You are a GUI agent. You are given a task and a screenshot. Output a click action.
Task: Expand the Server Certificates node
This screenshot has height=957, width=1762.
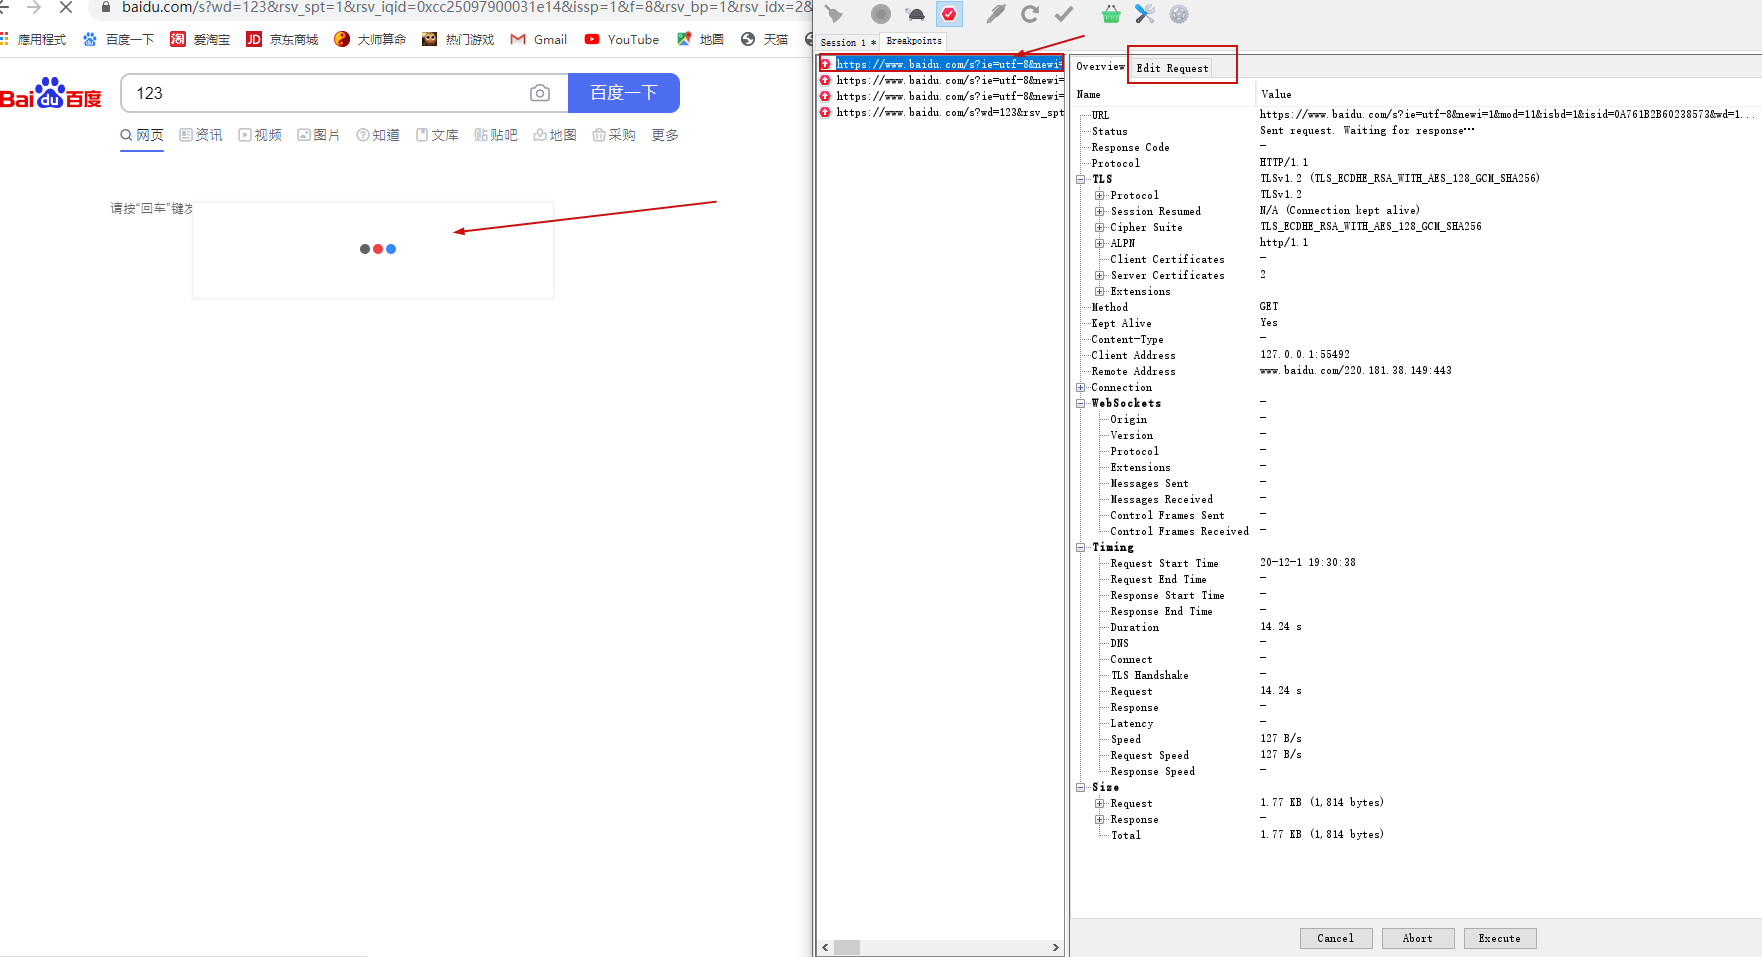[x=1099, y=275]
